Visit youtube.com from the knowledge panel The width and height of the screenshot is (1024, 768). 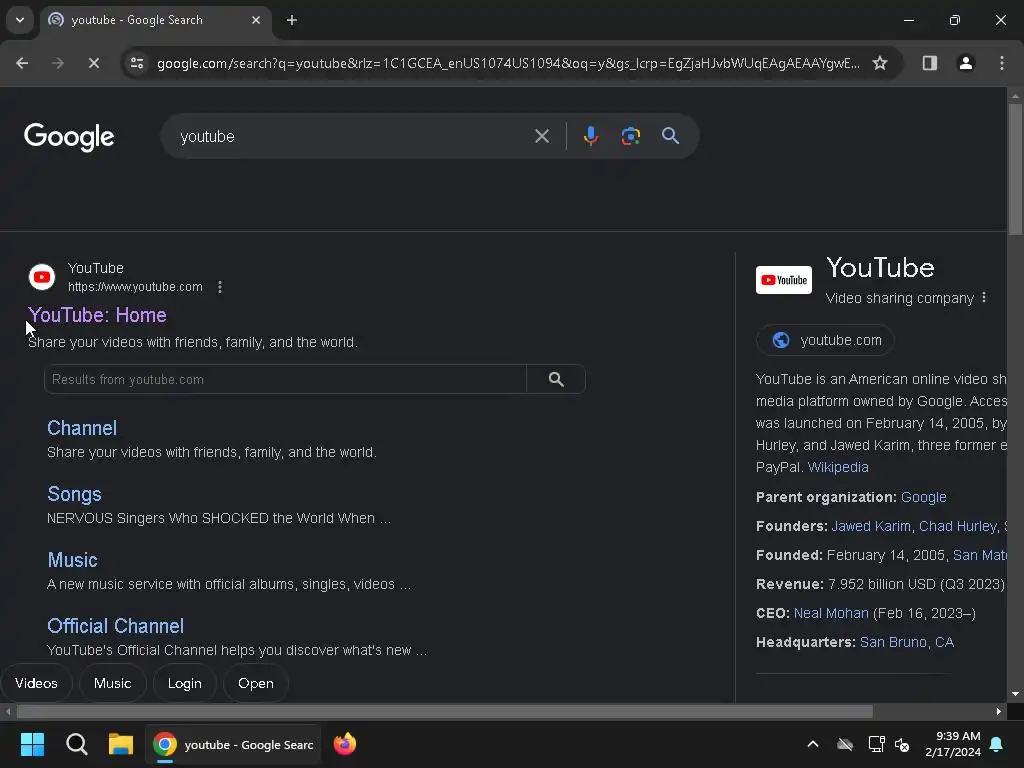coord(825,340)
